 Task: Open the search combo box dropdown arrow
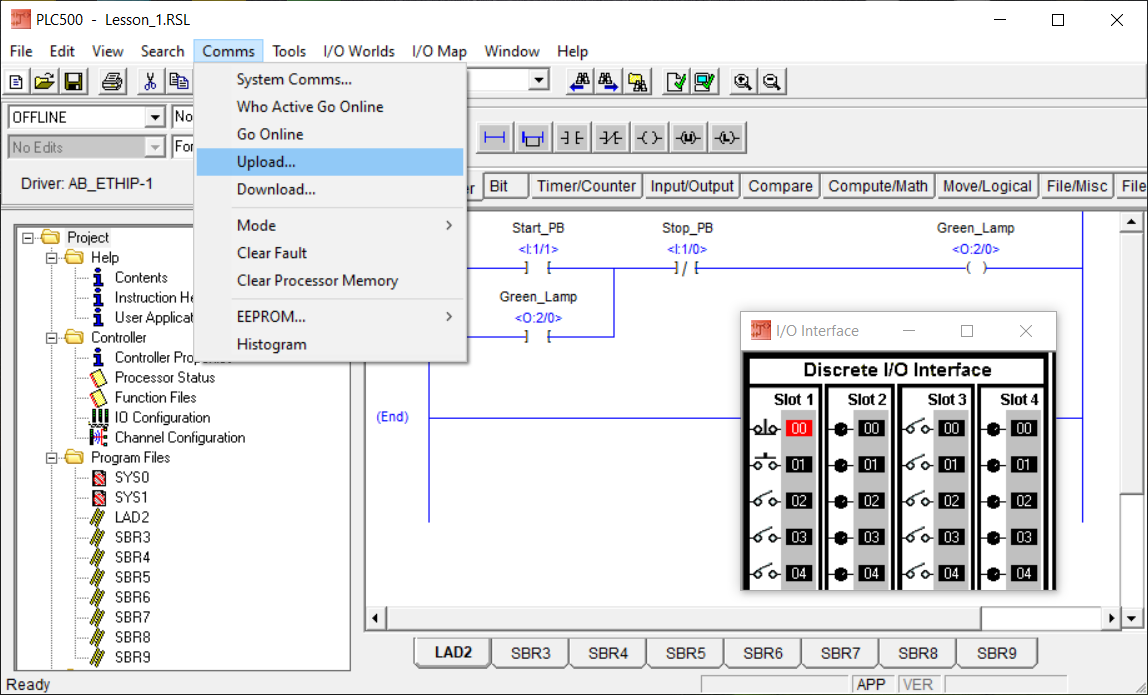coord(539,80)
